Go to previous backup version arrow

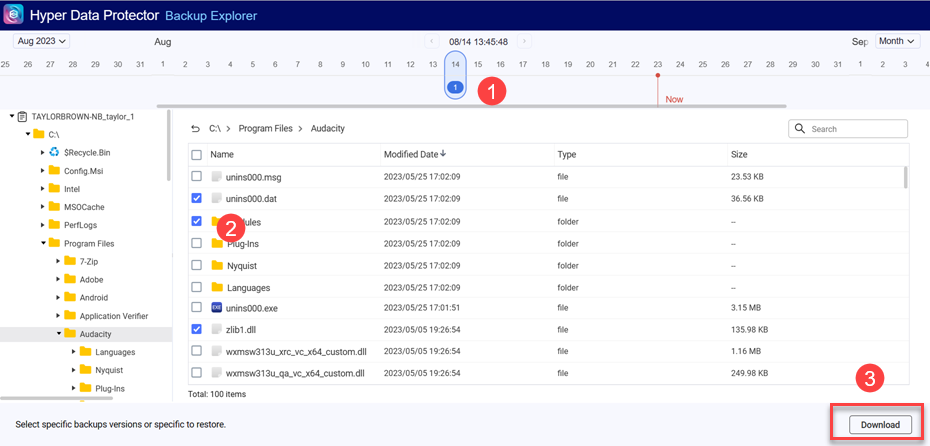pyautogui.click(x=432, y=42)
